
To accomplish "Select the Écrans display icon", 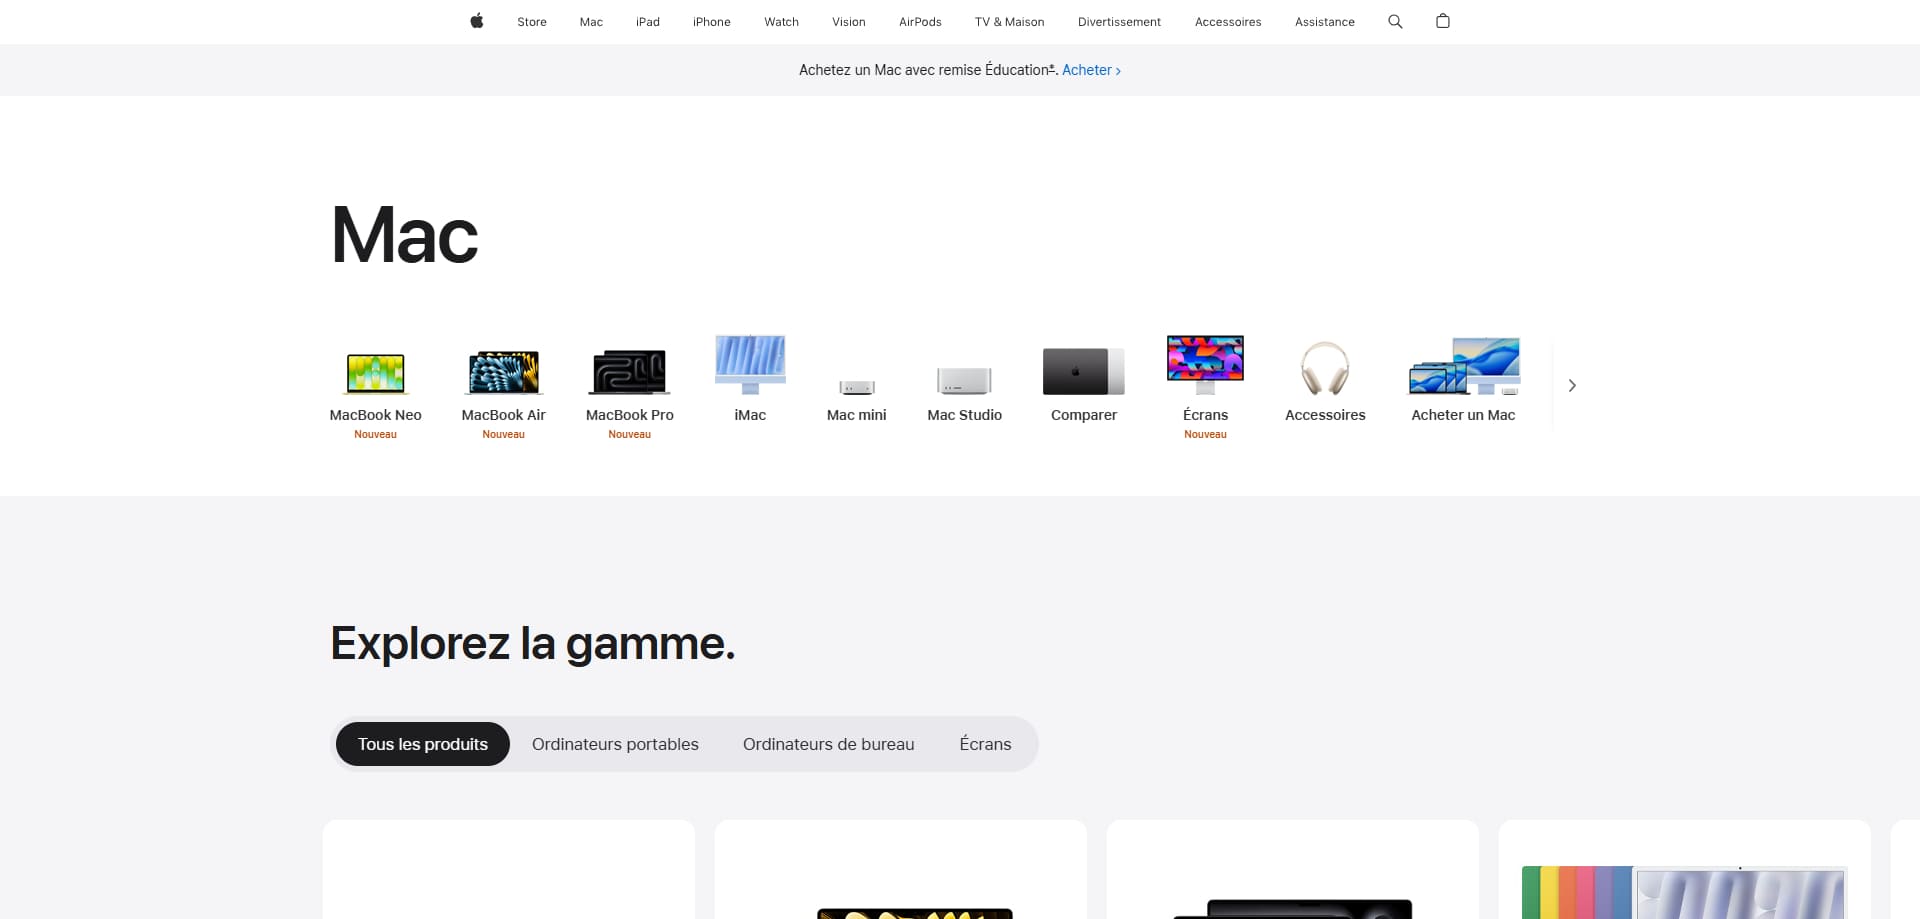I will point(1205,364).
